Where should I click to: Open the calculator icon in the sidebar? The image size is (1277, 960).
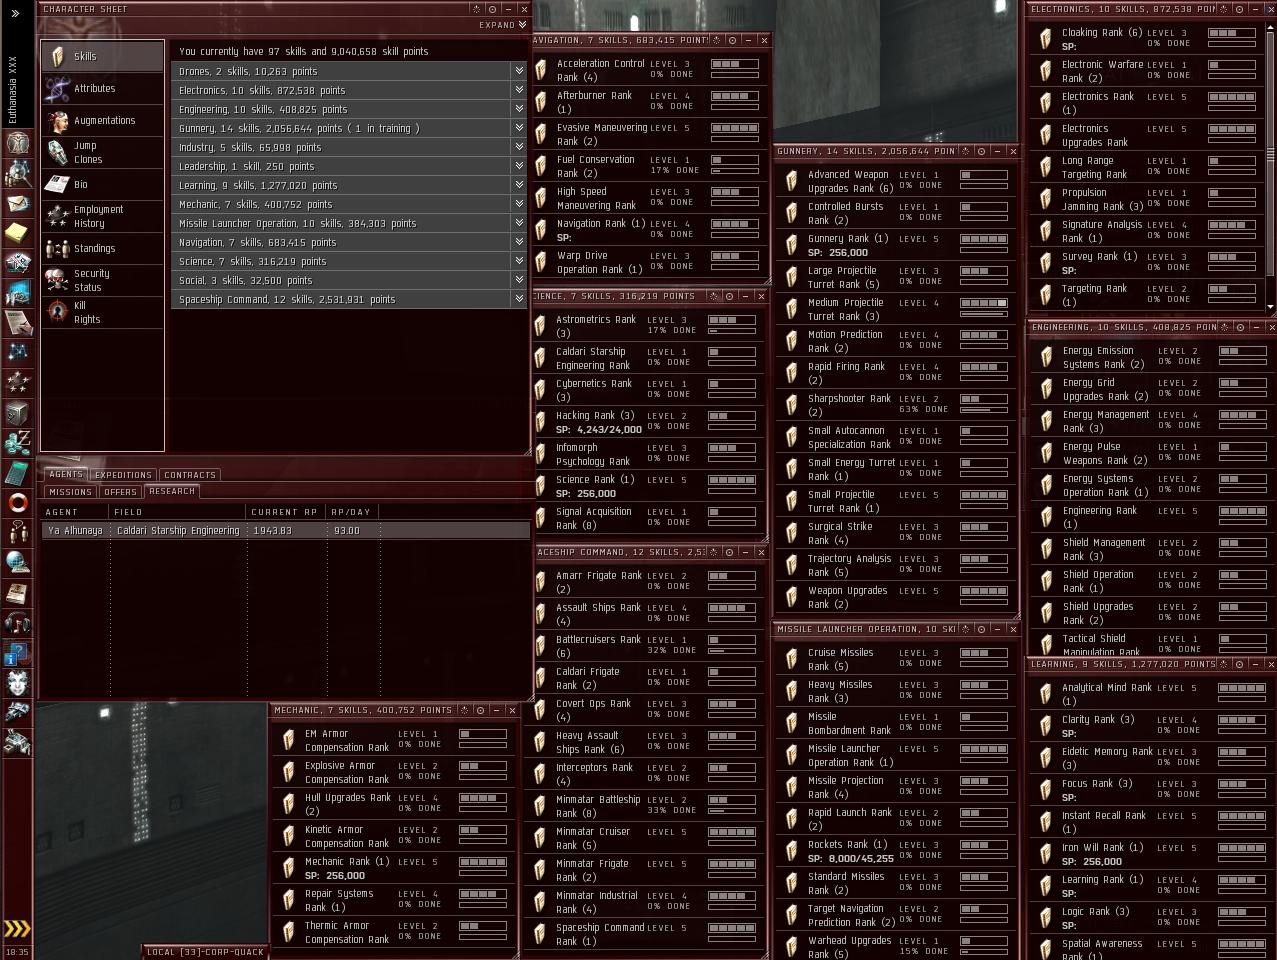[x=17, y=473]
